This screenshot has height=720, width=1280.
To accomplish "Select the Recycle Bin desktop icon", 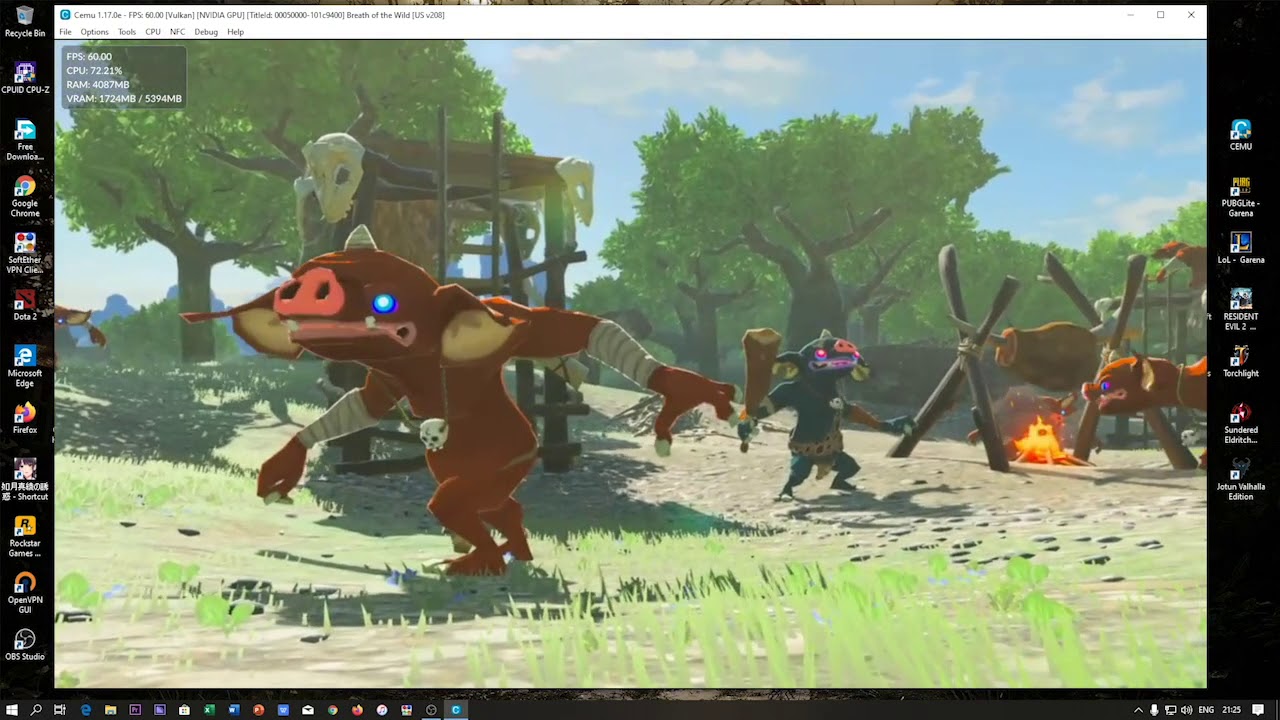I will [x=25, y=22].
